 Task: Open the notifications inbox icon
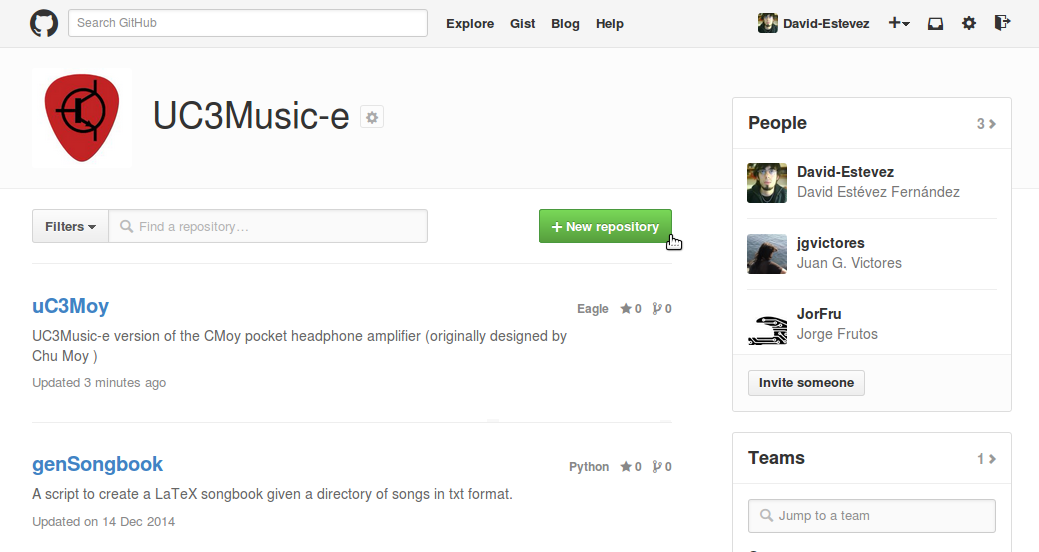point(935,24)
